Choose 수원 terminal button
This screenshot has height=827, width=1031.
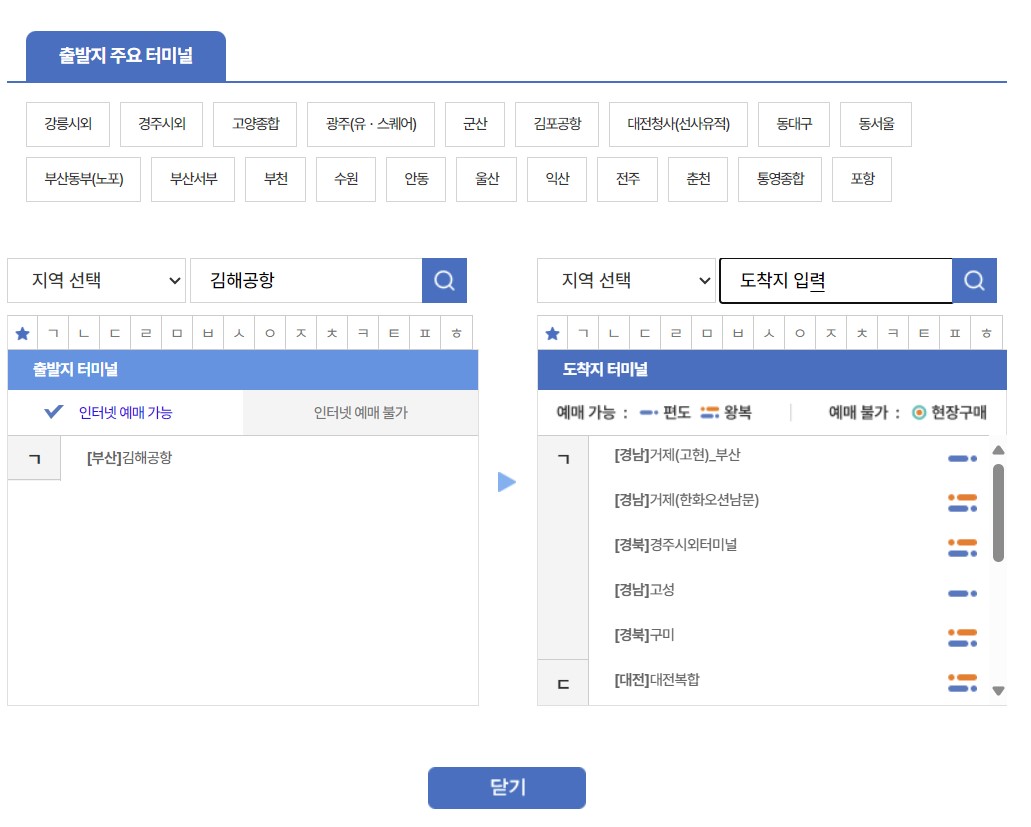pos(346,179)
